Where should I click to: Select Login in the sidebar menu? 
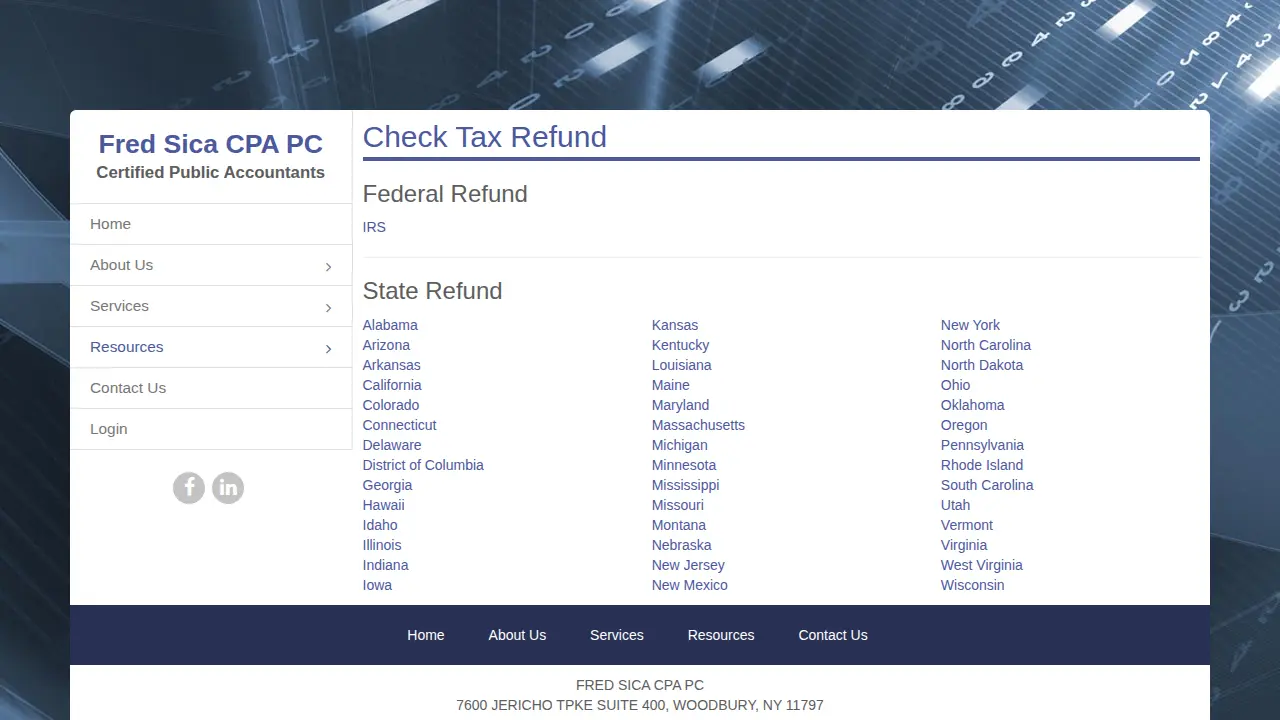coord(211,429)
